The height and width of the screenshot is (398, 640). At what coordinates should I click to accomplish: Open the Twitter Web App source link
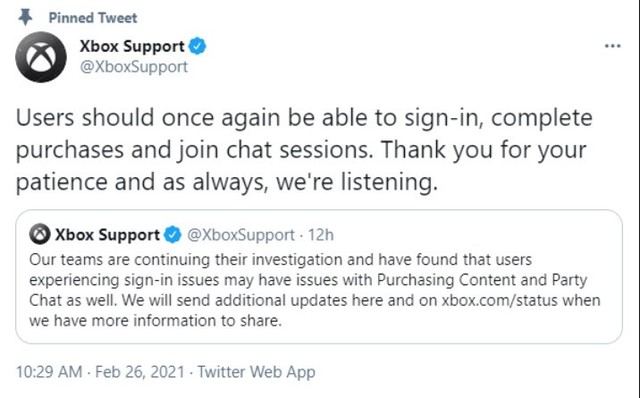(x=256, y=372)
